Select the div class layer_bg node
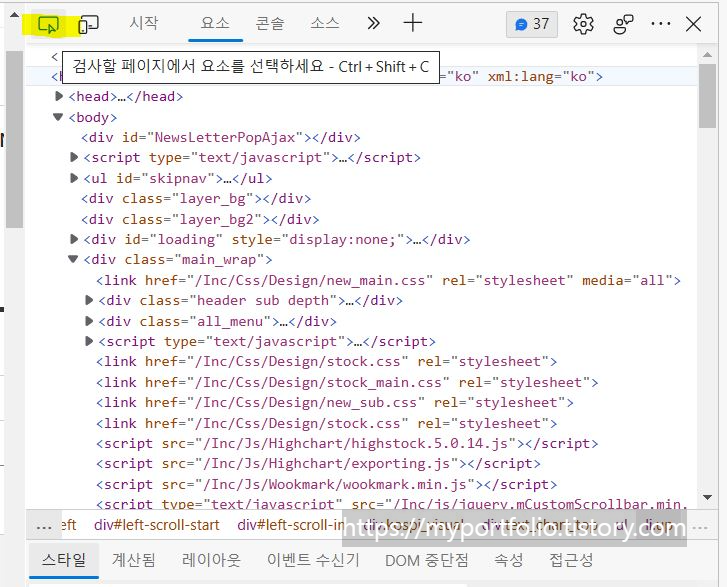 196,198
